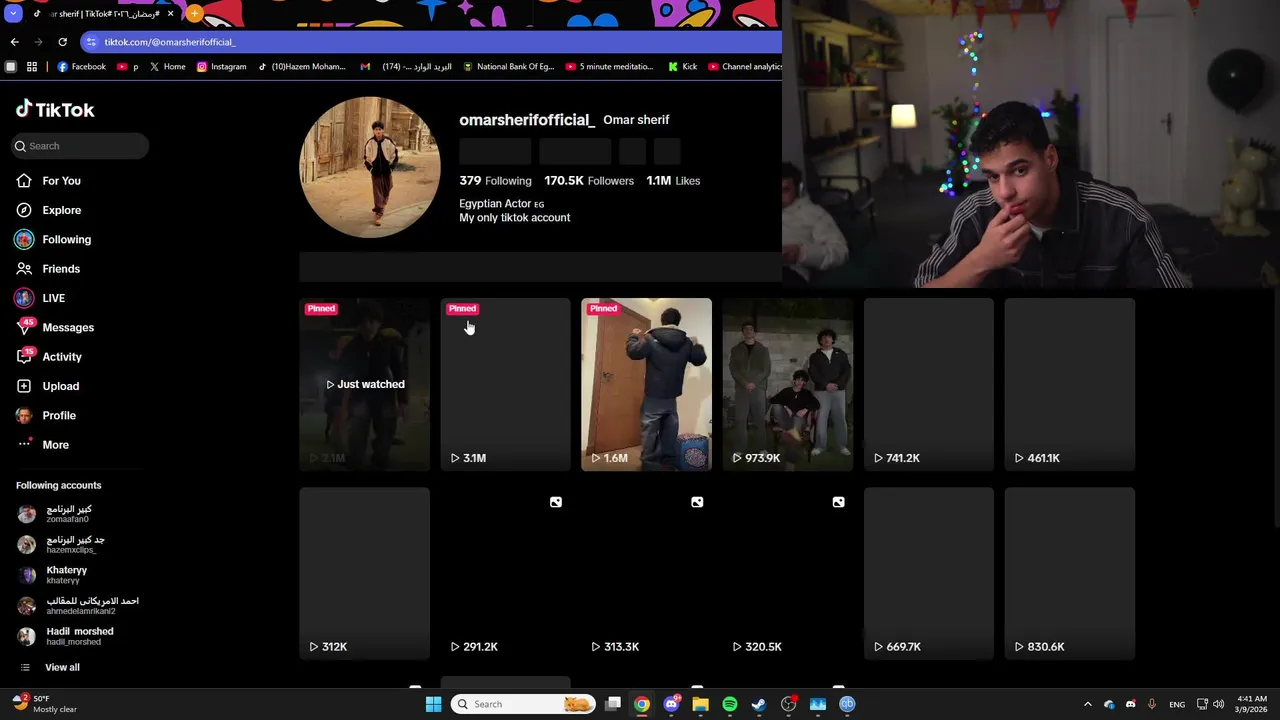Open Spotify from the taskbar

pyautogui.click(x=730, y=704)
